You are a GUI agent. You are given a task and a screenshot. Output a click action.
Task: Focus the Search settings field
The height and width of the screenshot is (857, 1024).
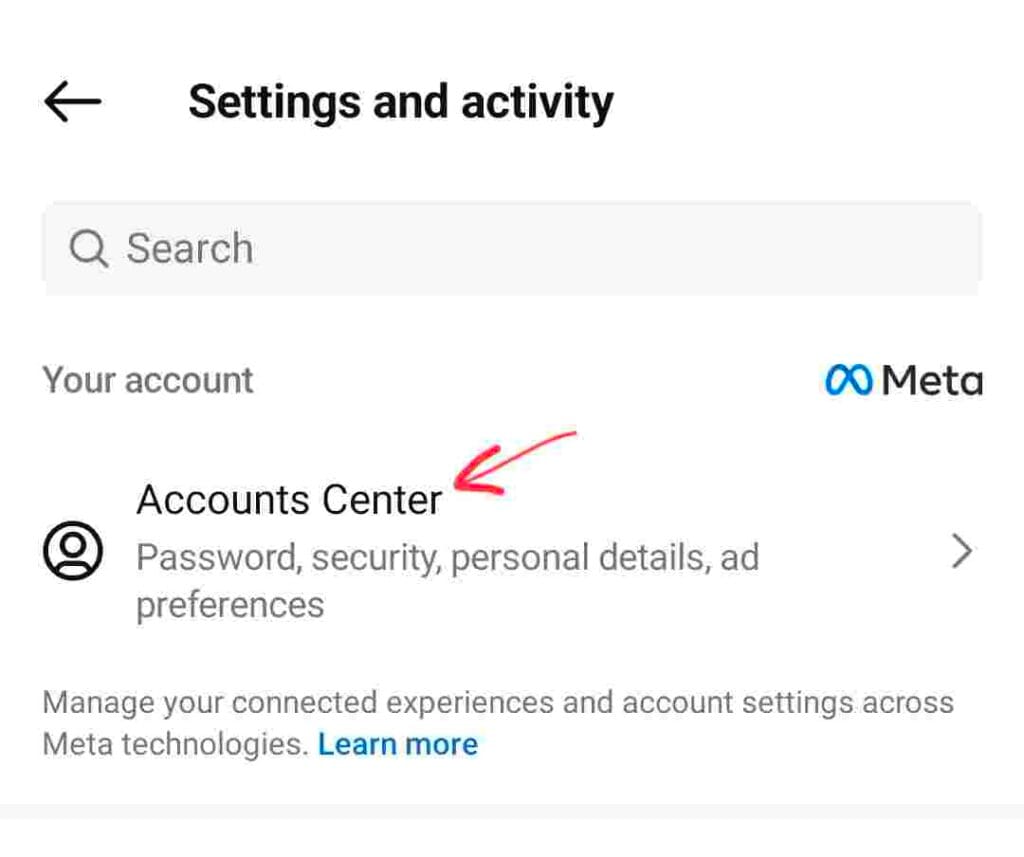pyautogui.click(x=512, y=248)
